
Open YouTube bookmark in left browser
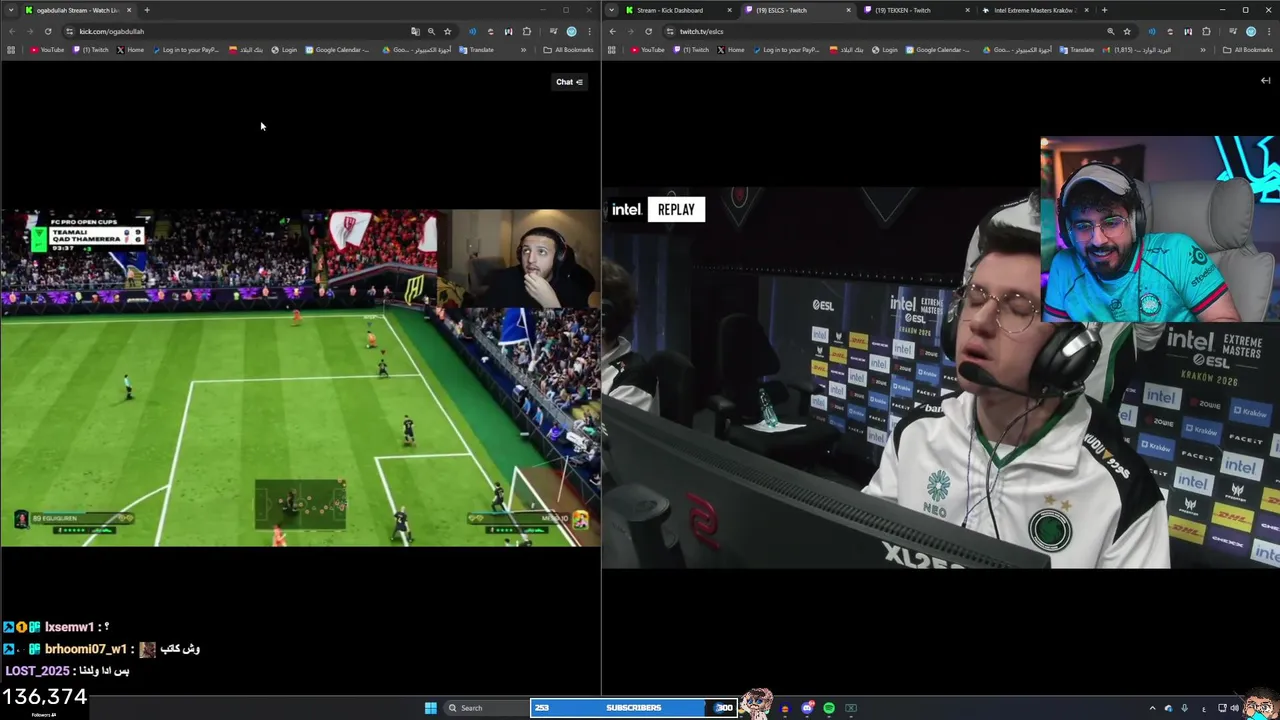(x=47, y=50)
